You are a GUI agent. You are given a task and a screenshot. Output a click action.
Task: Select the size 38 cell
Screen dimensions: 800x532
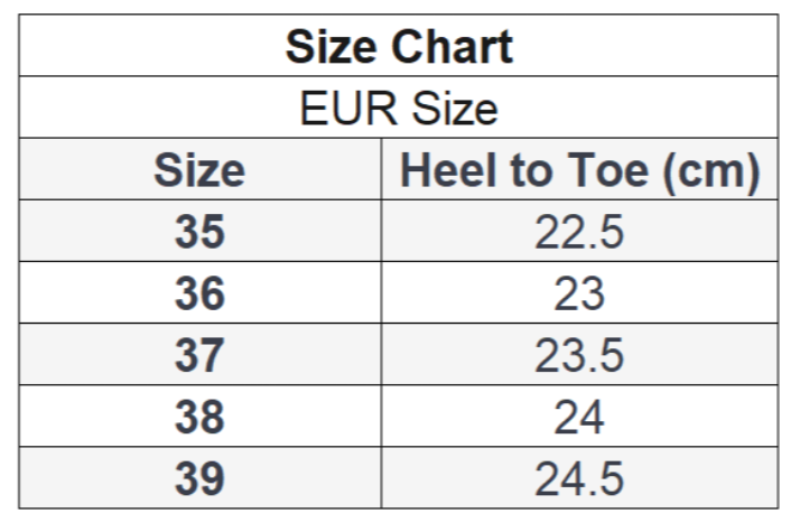[x=200, y=417]
